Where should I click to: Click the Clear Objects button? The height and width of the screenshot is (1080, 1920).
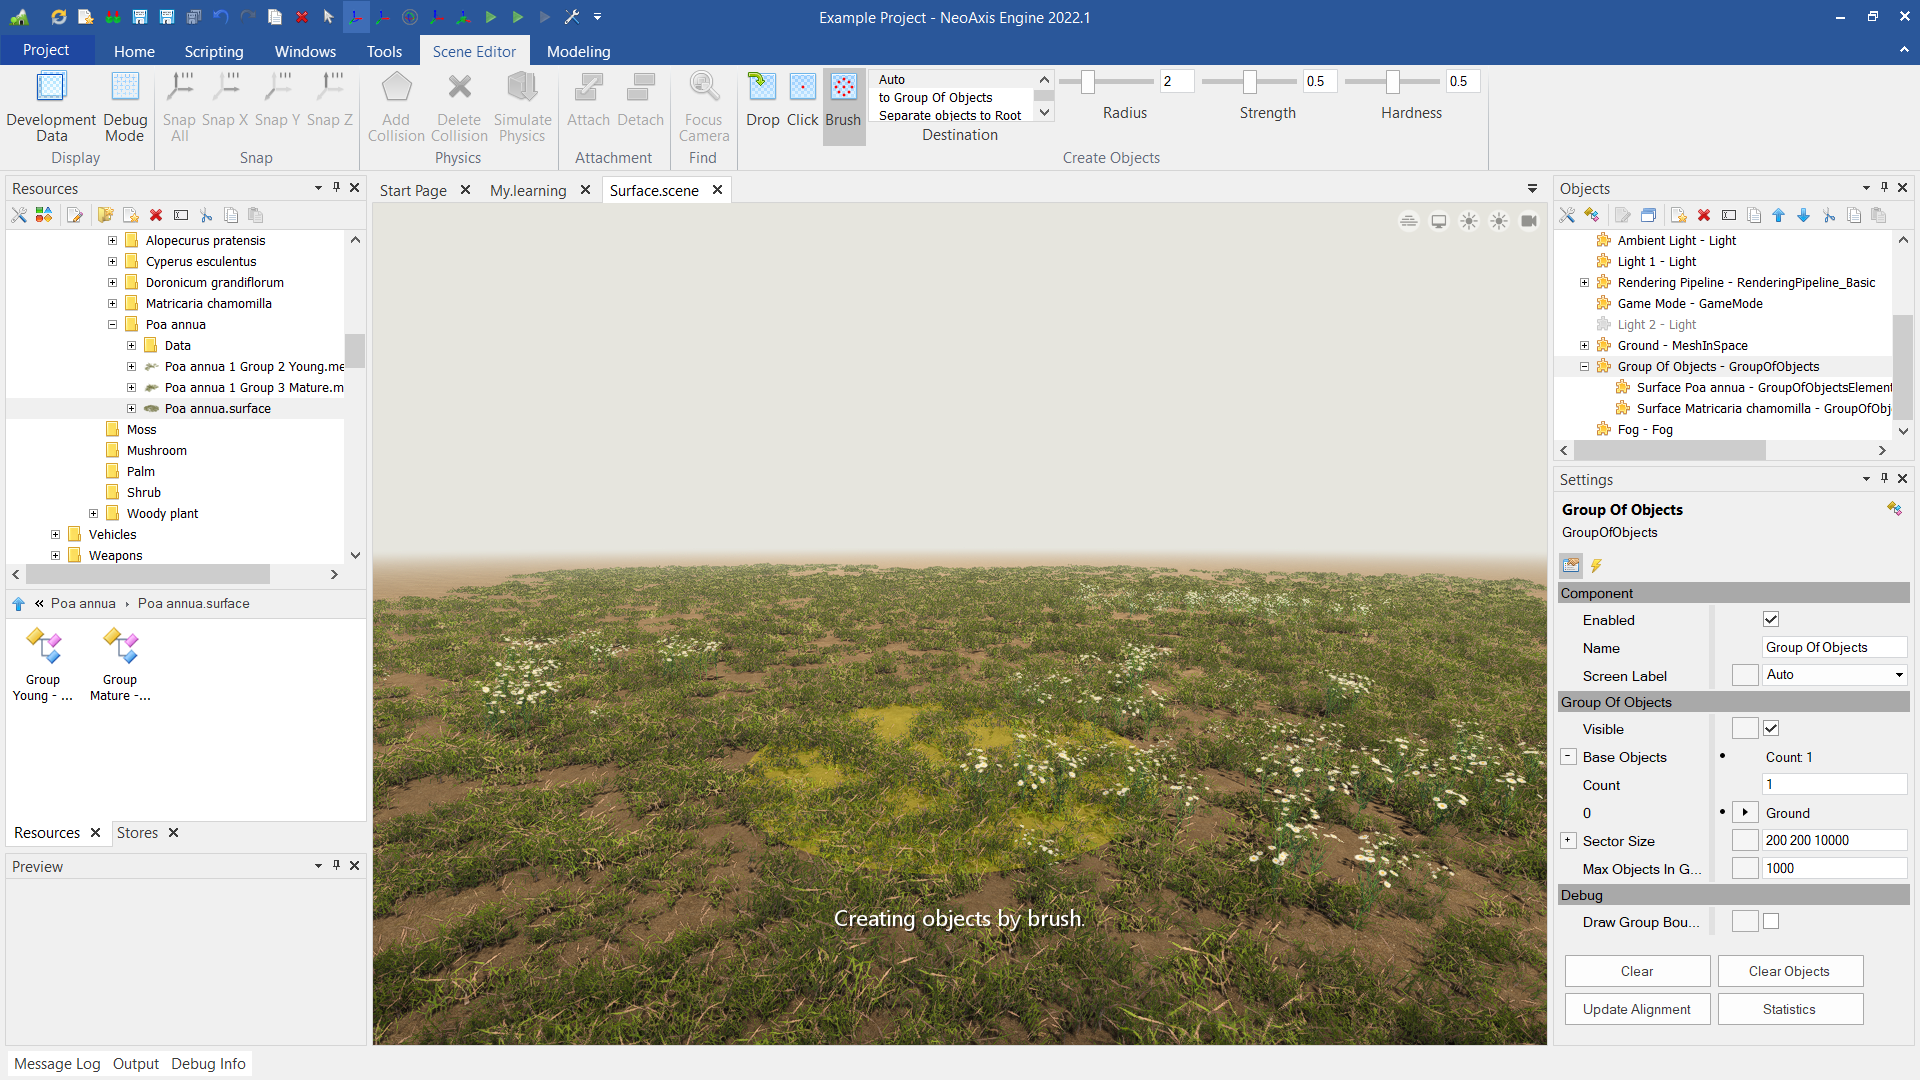[x=1789, y=971]
